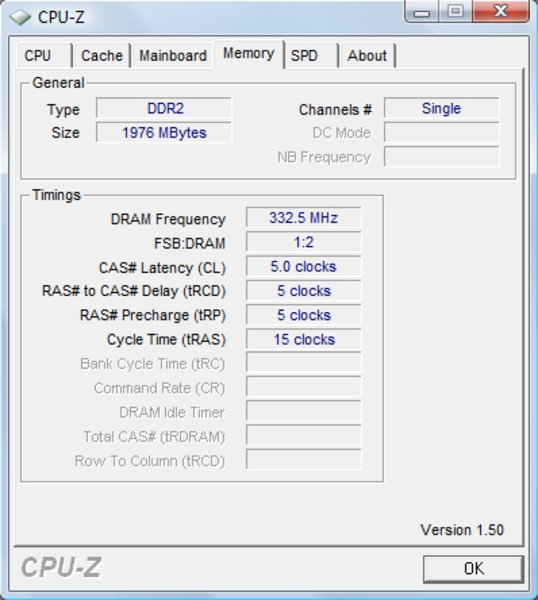This screenshot has height=600, width=538.
Task: Close the CPU-Z window
Action: [501, 12]
